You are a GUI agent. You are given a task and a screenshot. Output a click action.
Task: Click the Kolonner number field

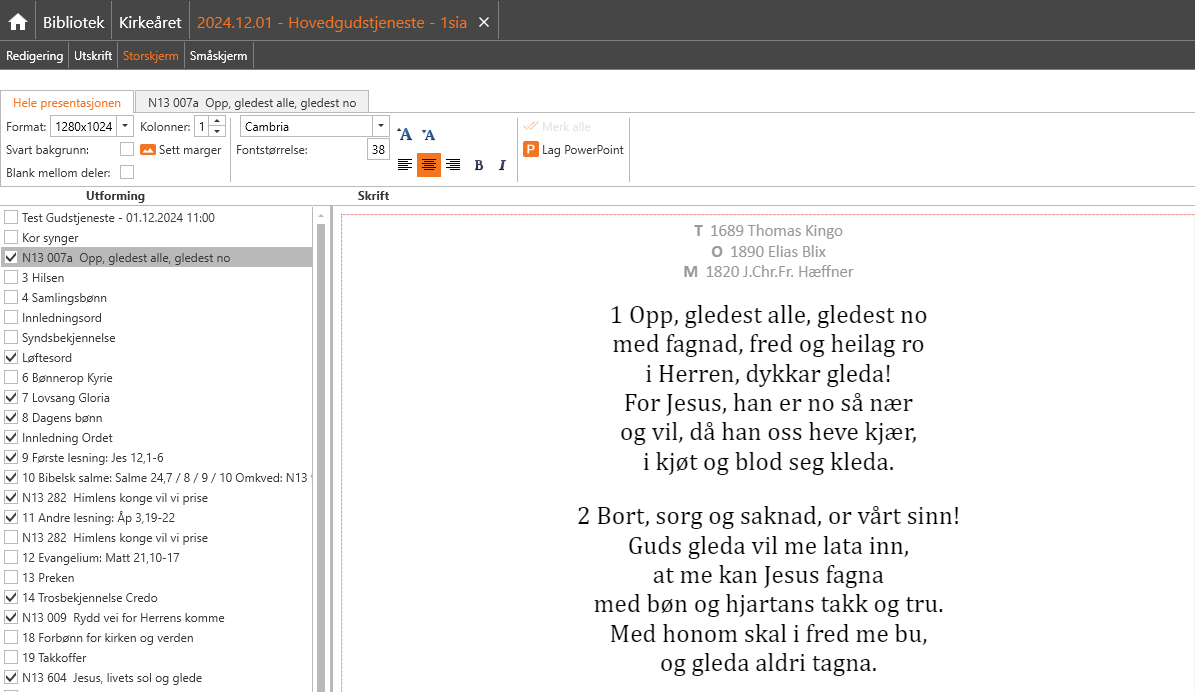point(202,127)
